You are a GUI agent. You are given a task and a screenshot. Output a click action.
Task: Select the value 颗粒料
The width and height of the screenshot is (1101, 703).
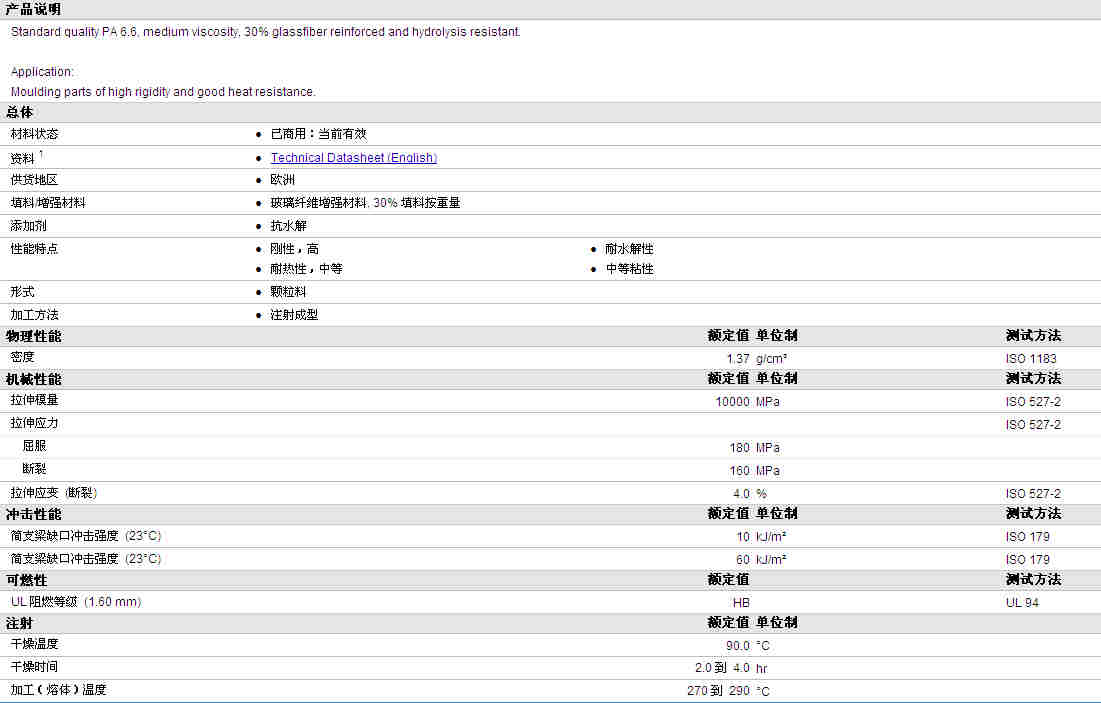pyautogui.click(x=289, y=291)
